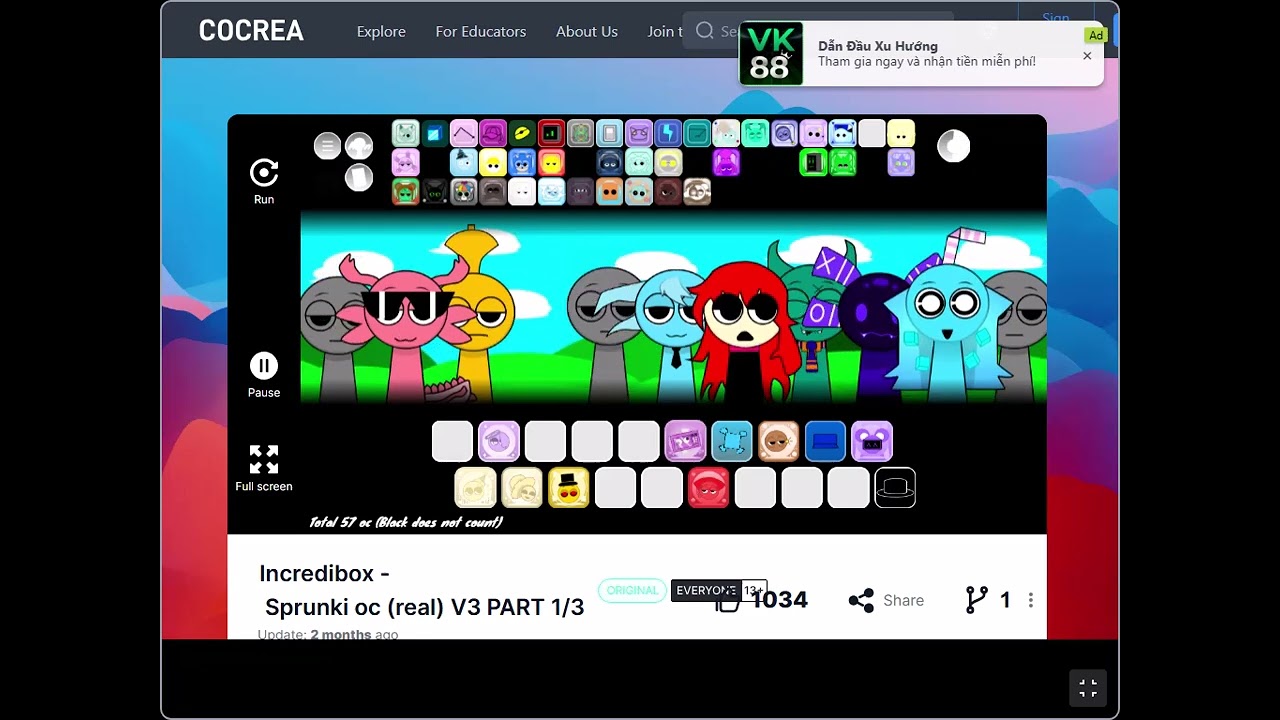The image size is (1280, 720).
Task: Pick the teal cube sound icon
Action: click(x=435, y=133)
